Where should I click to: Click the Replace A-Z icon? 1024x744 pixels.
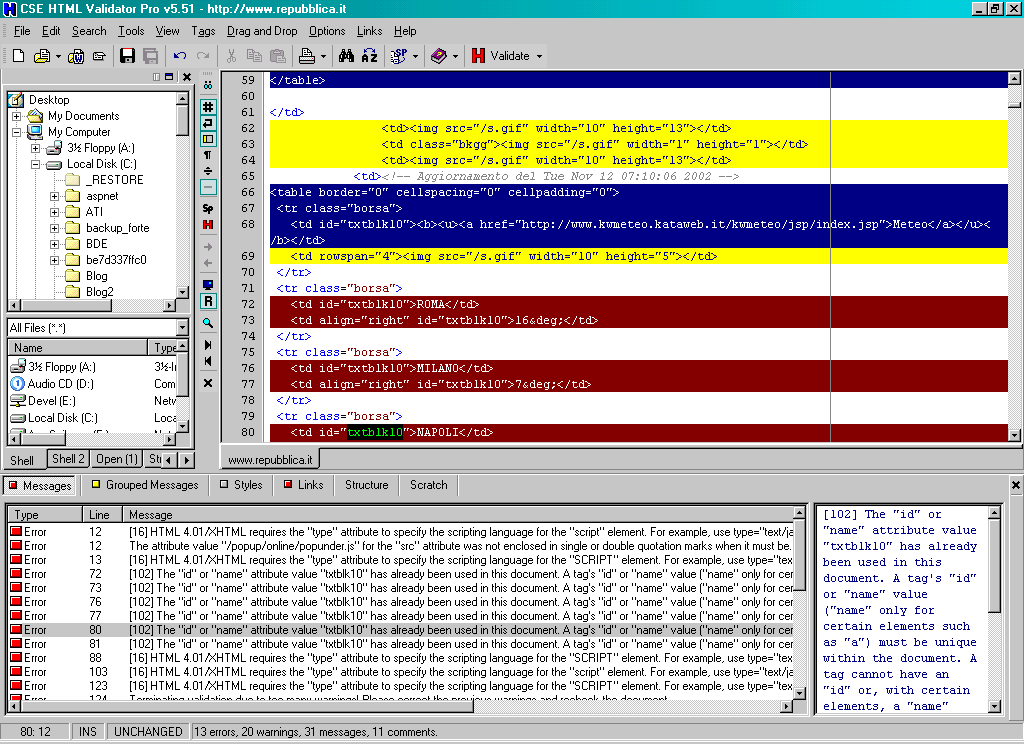pyautogui.click(x=369, y=56)
